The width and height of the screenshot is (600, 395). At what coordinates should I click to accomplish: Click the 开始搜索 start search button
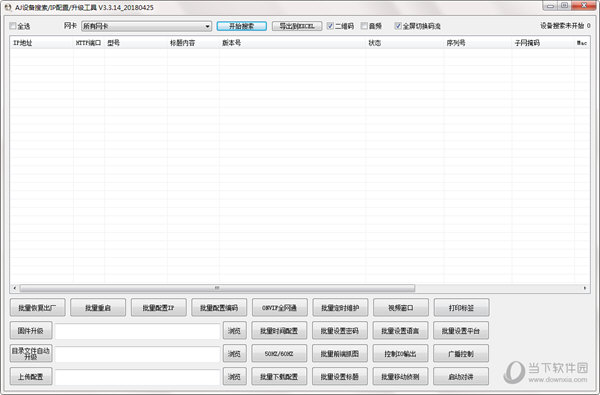click(241, 26)
